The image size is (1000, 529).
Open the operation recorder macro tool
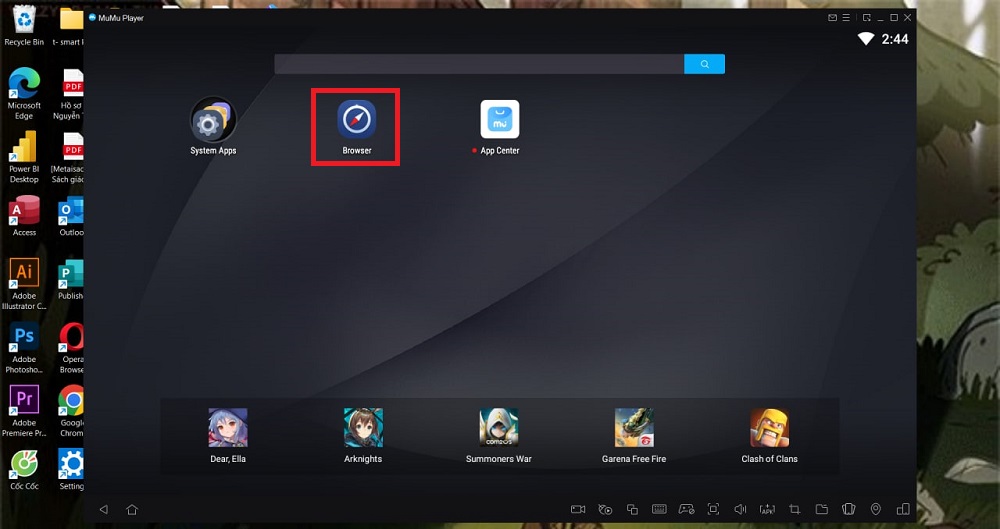pos(605,509)
